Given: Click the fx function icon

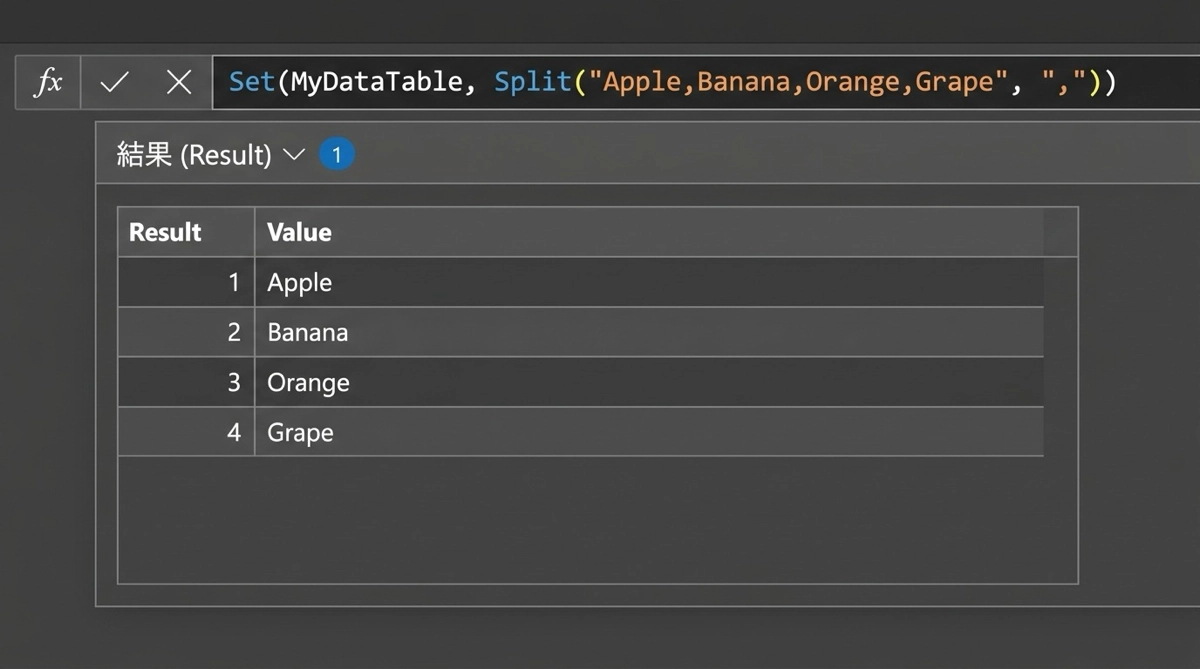Looking at the screenshot, I should pyautogui.click(x=48, y=82).
